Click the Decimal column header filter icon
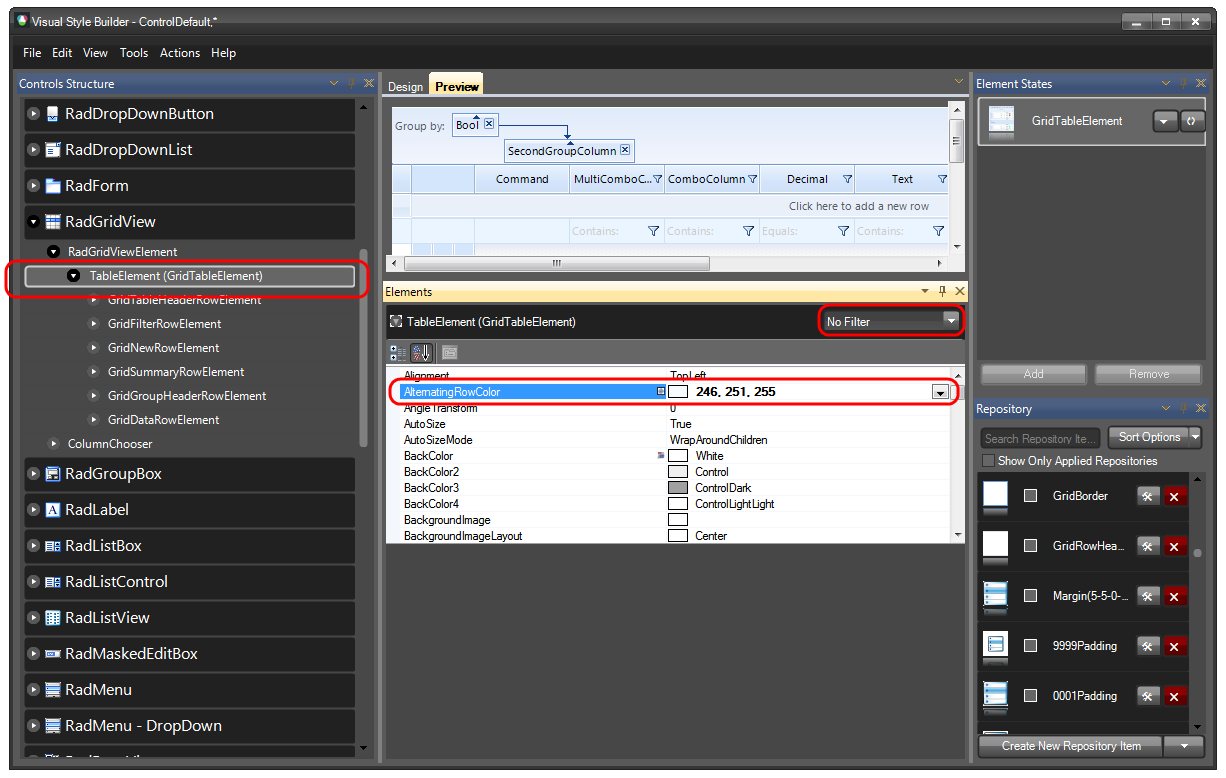Screen dimensions: 1226x778 (x=847, y=180)
